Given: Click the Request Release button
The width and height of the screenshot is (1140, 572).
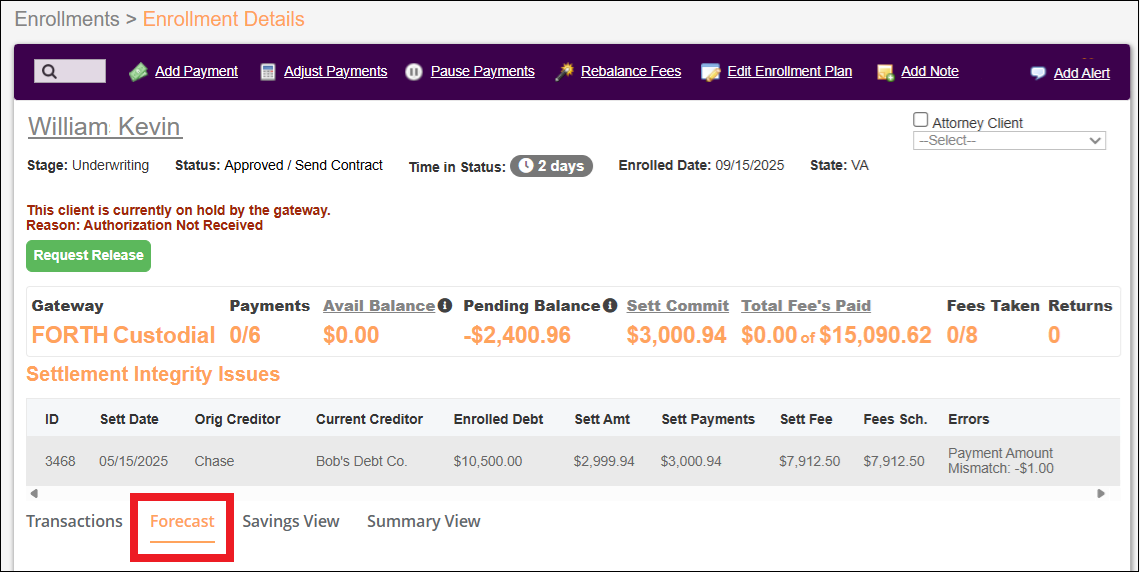Looking at the screenshot, I should (x=89, y=256).
